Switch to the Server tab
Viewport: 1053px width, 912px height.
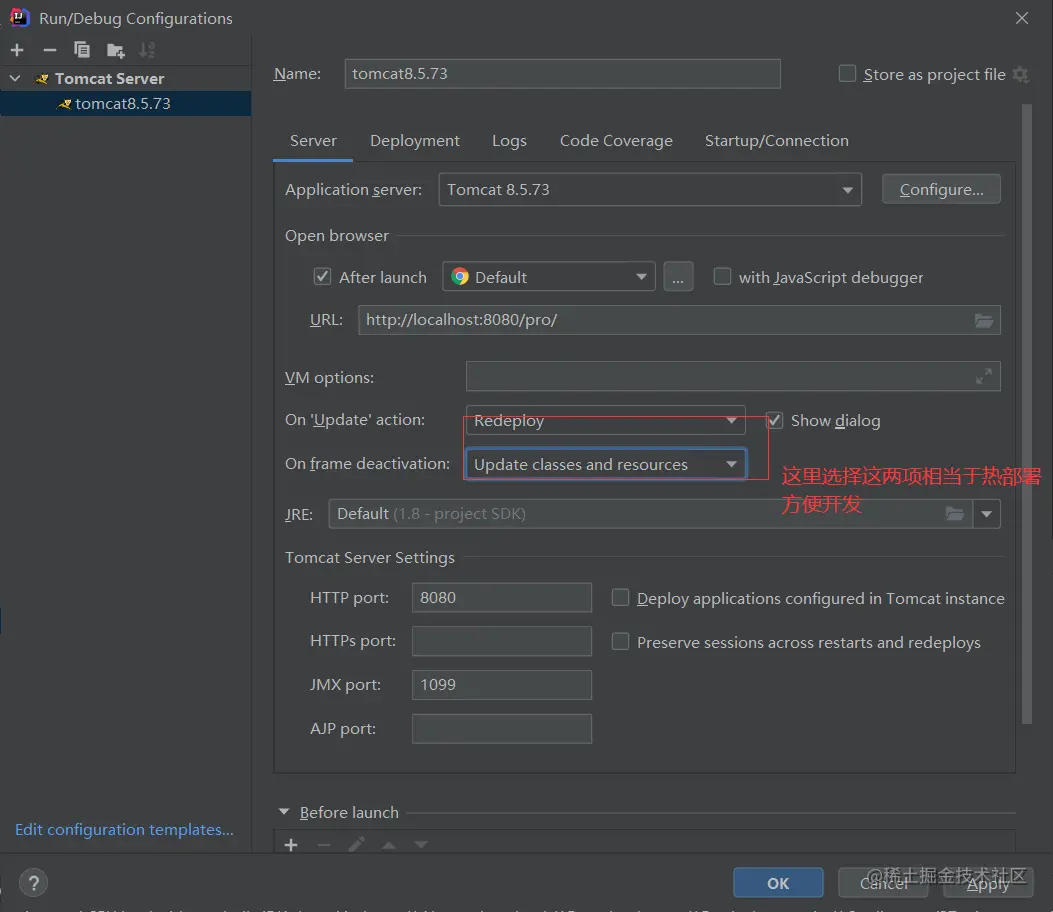click(x=313, y=141)
